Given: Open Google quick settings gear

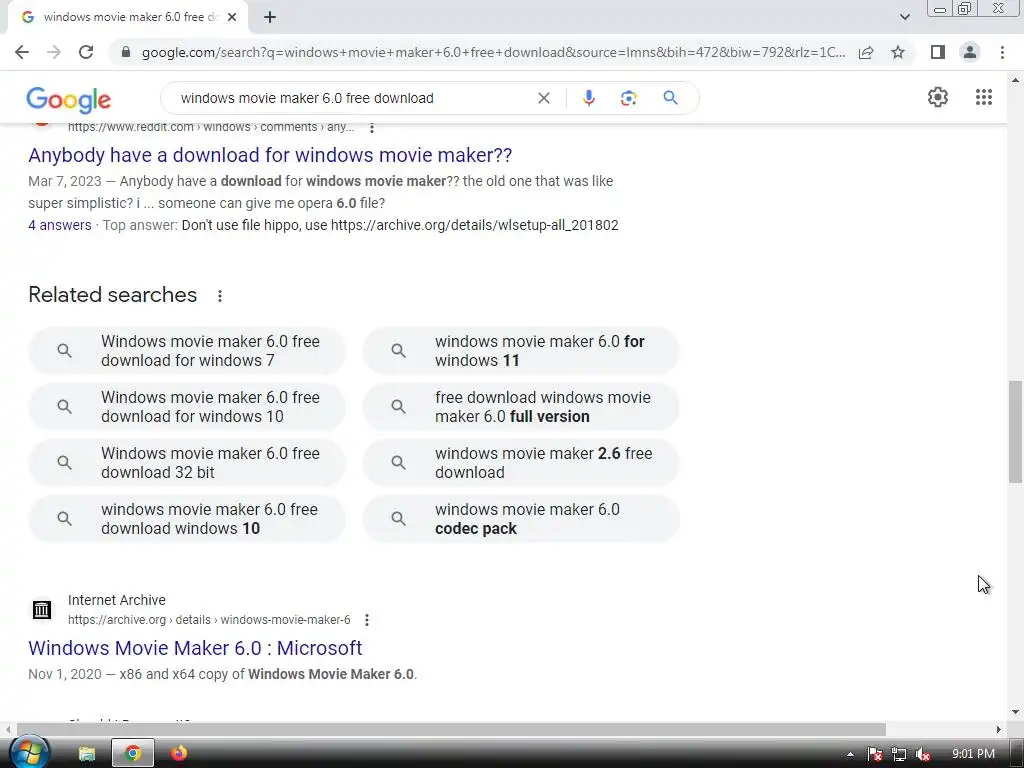Looking at the screenshot, I should click(x=938, y=97).
